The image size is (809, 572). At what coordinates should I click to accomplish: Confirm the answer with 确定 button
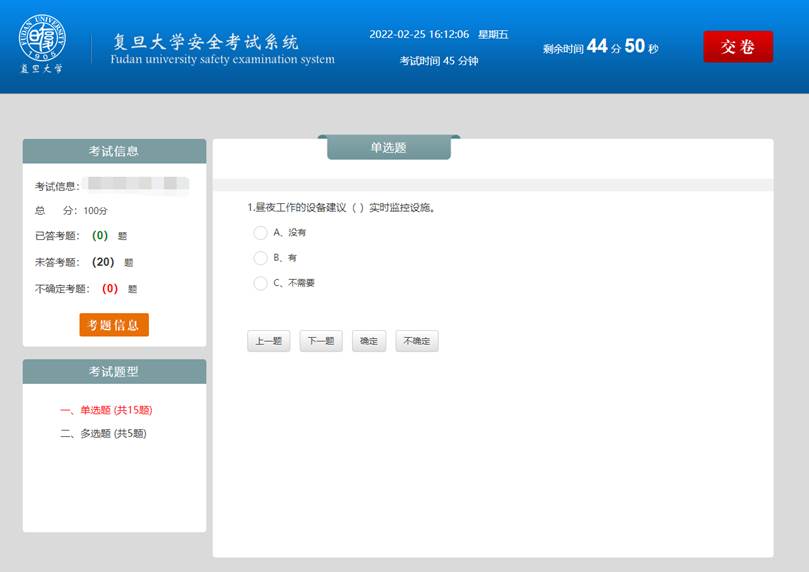(x=368, y=341)
